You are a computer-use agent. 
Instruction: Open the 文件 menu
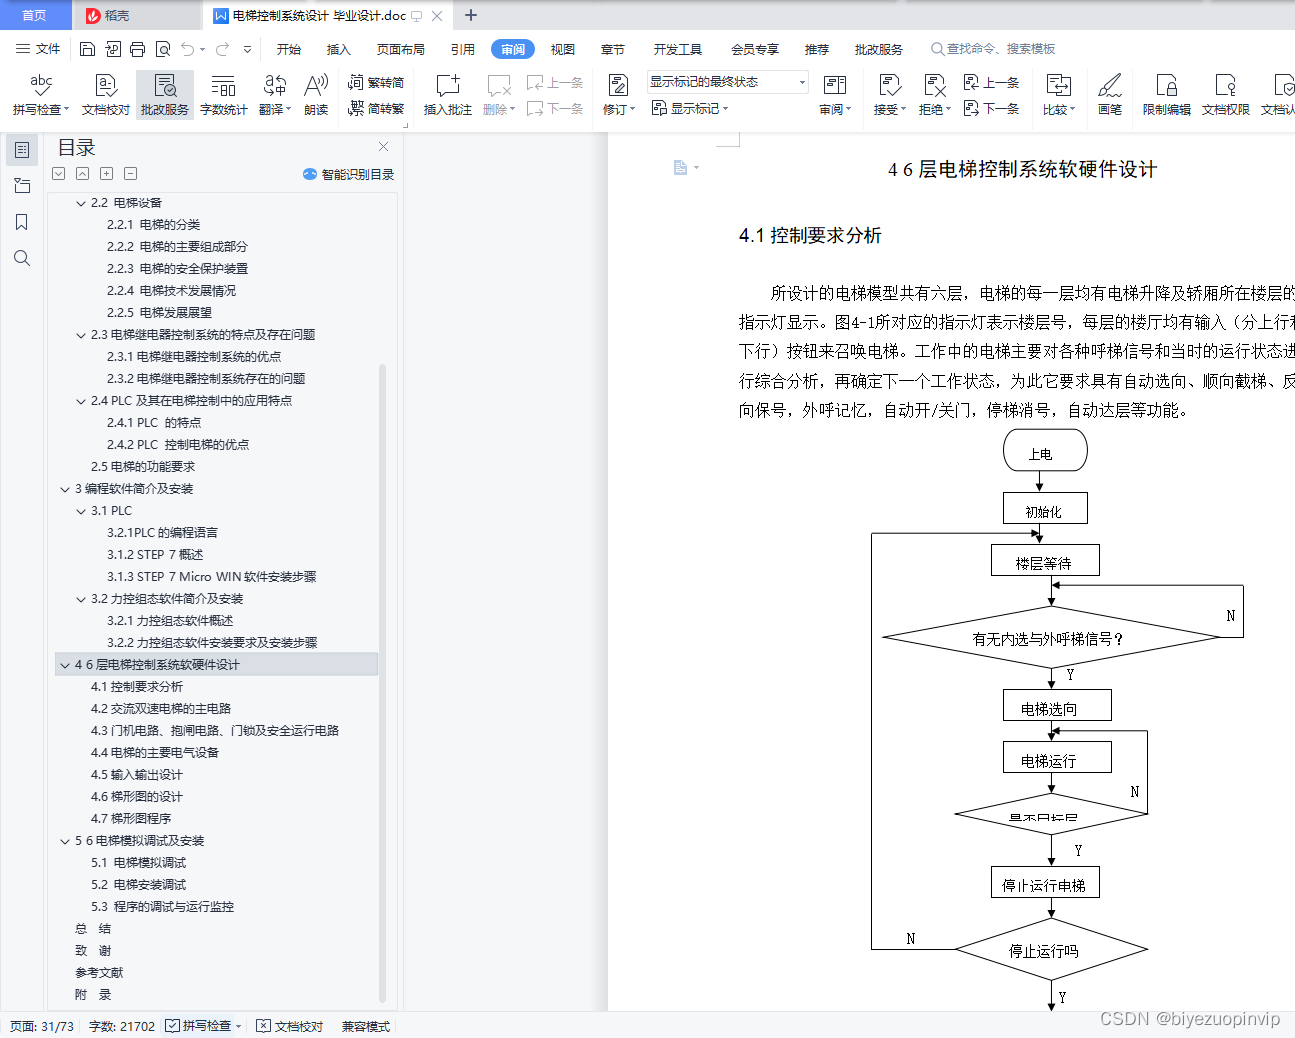pyautogui.click(x=38, y=49)
